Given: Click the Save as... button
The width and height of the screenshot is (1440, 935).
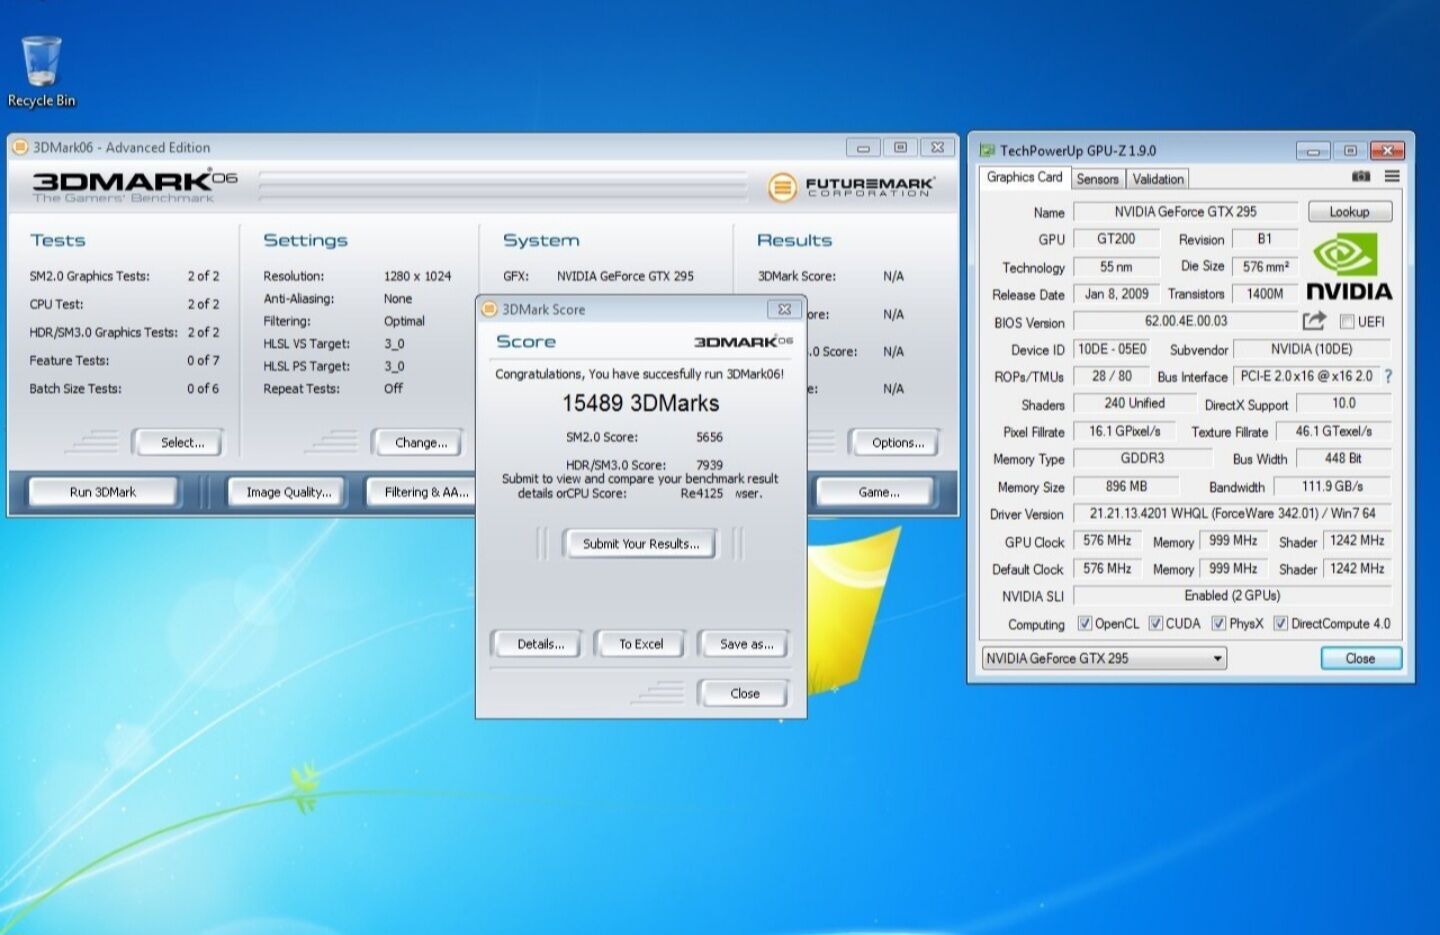Looking at the screenshot, I should click(746, 644).
